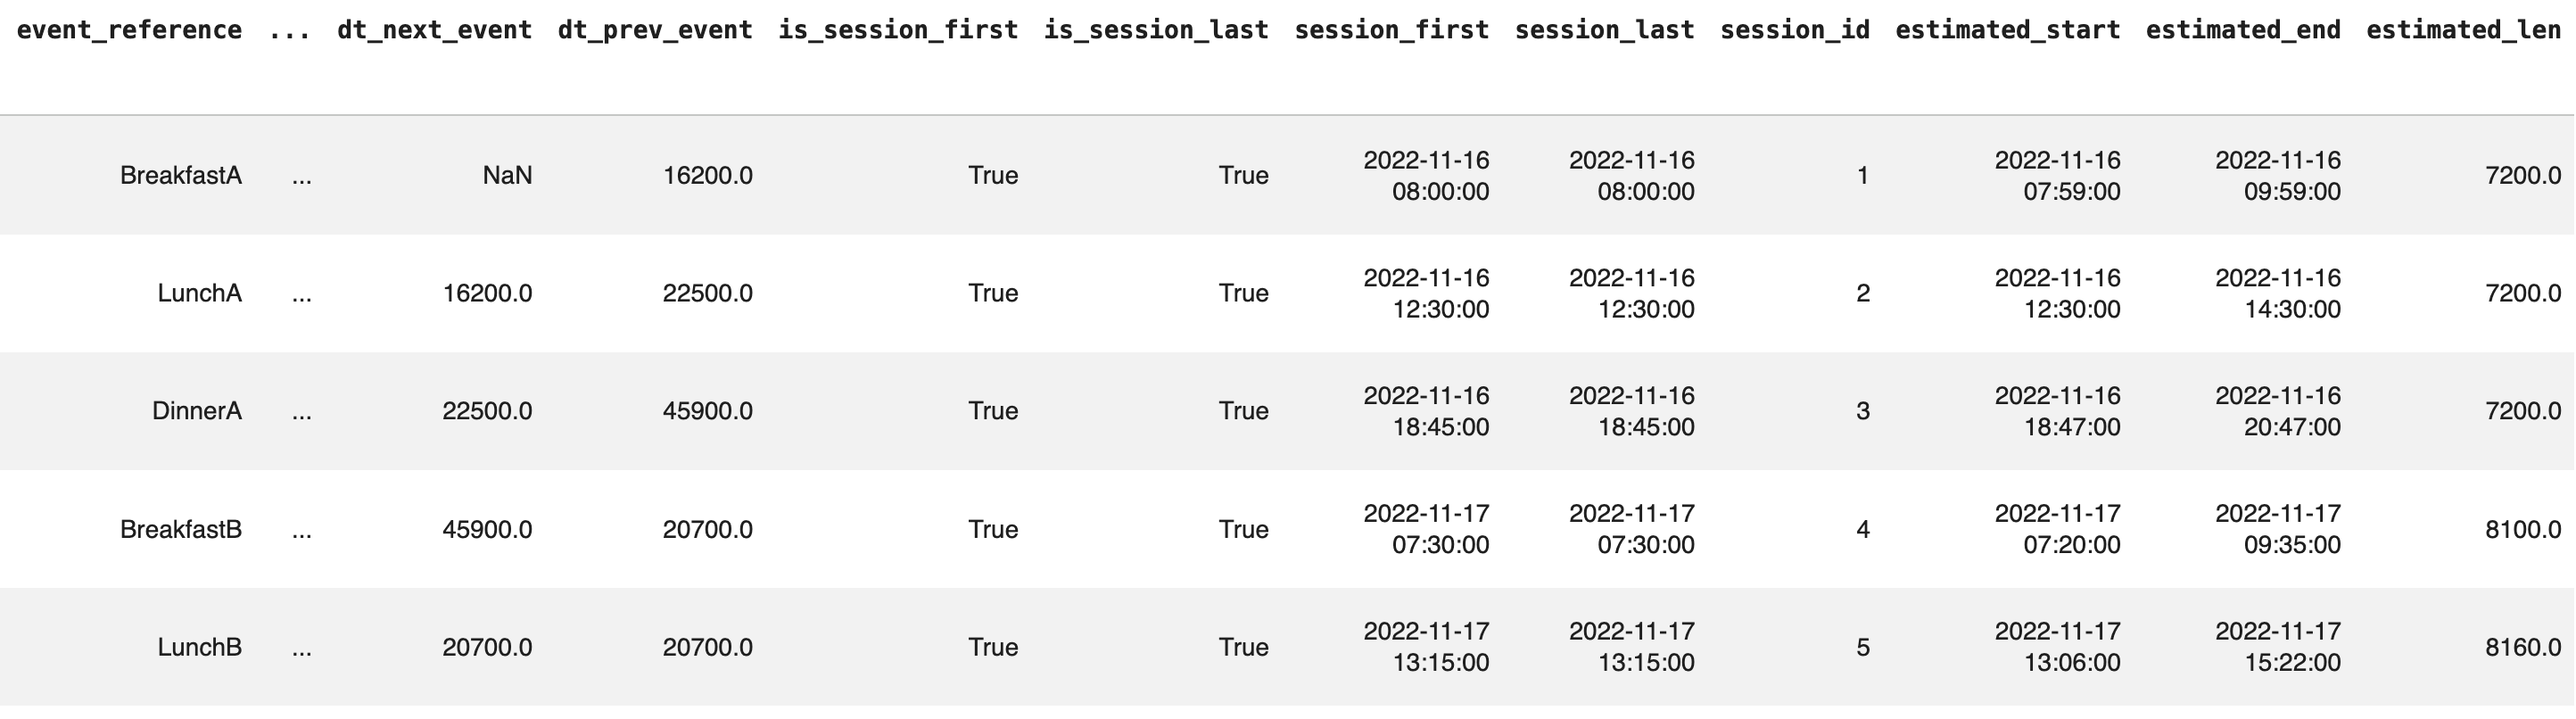The width and height of the screenshot is (2576, 719).
Task: Select the 45900.0 value in DinnerA row
Action: (x=708, y=411)
